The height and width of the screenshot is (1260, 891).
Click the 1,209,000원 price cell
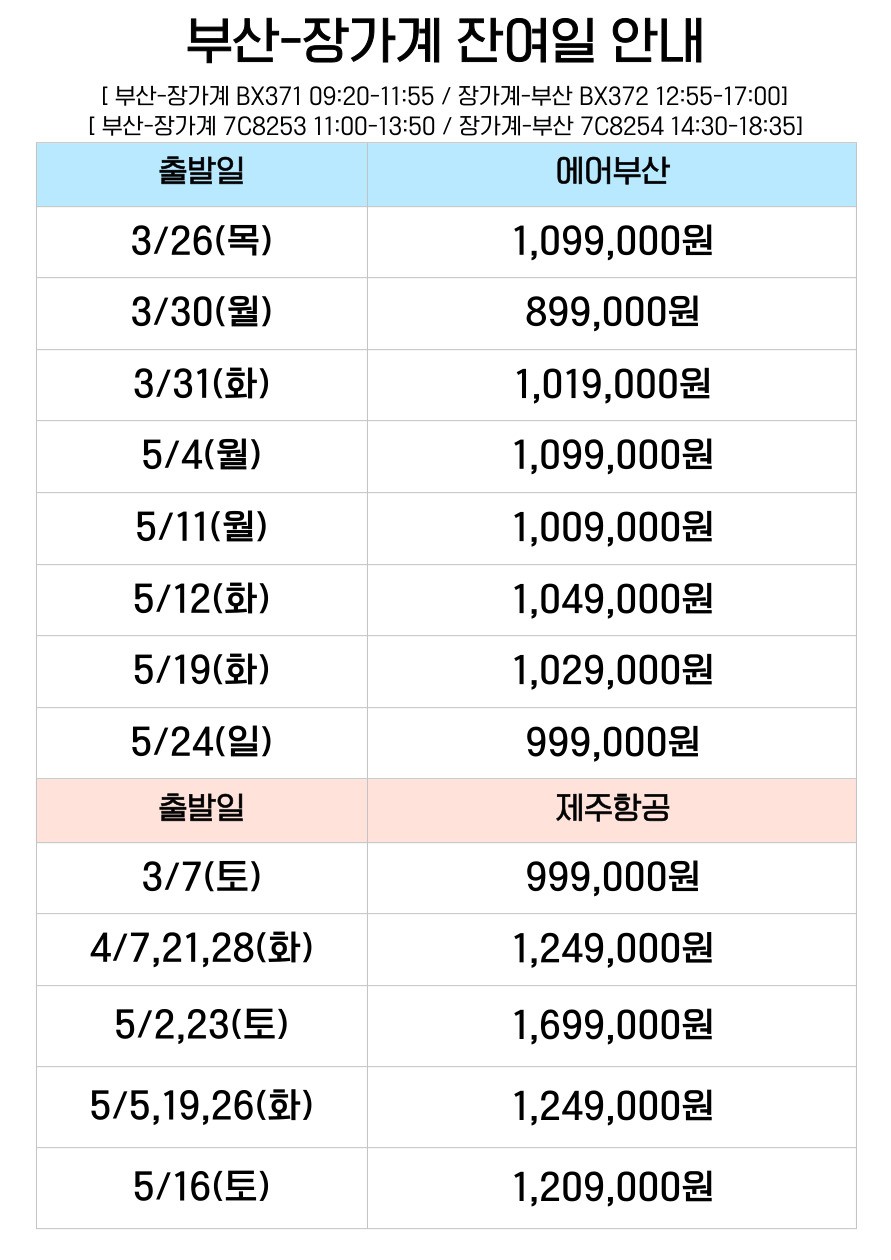pos(611,1187)
